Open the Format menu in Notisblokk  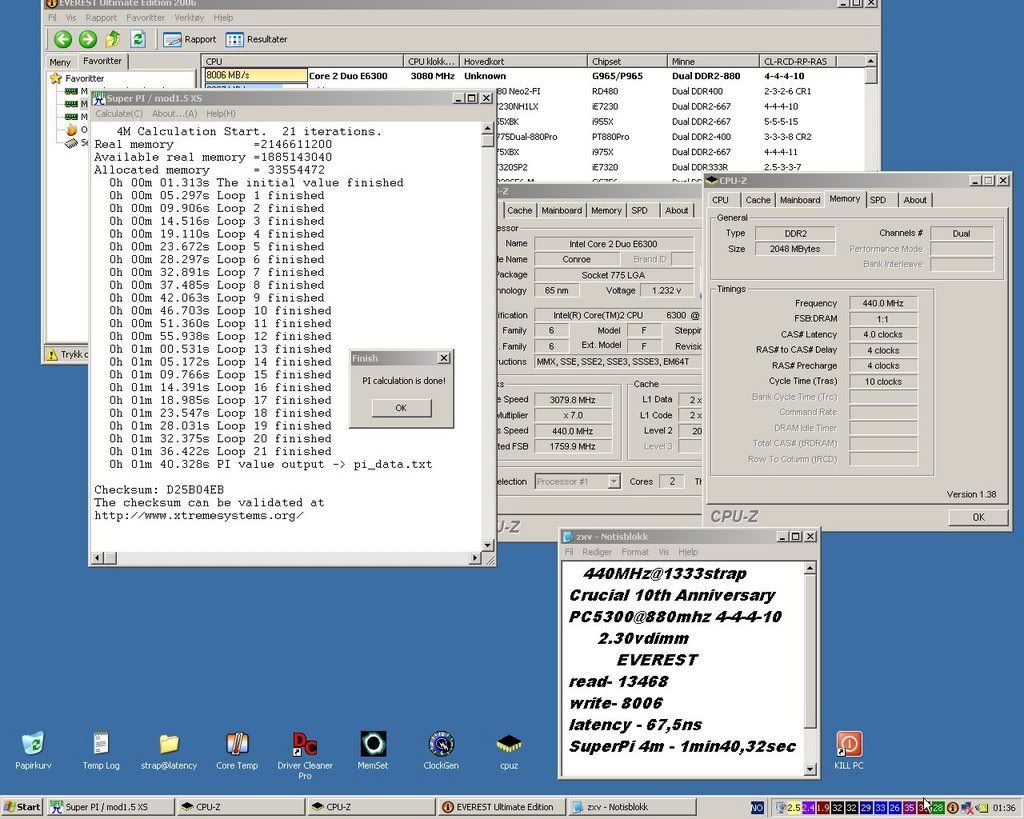coord(635,552)
